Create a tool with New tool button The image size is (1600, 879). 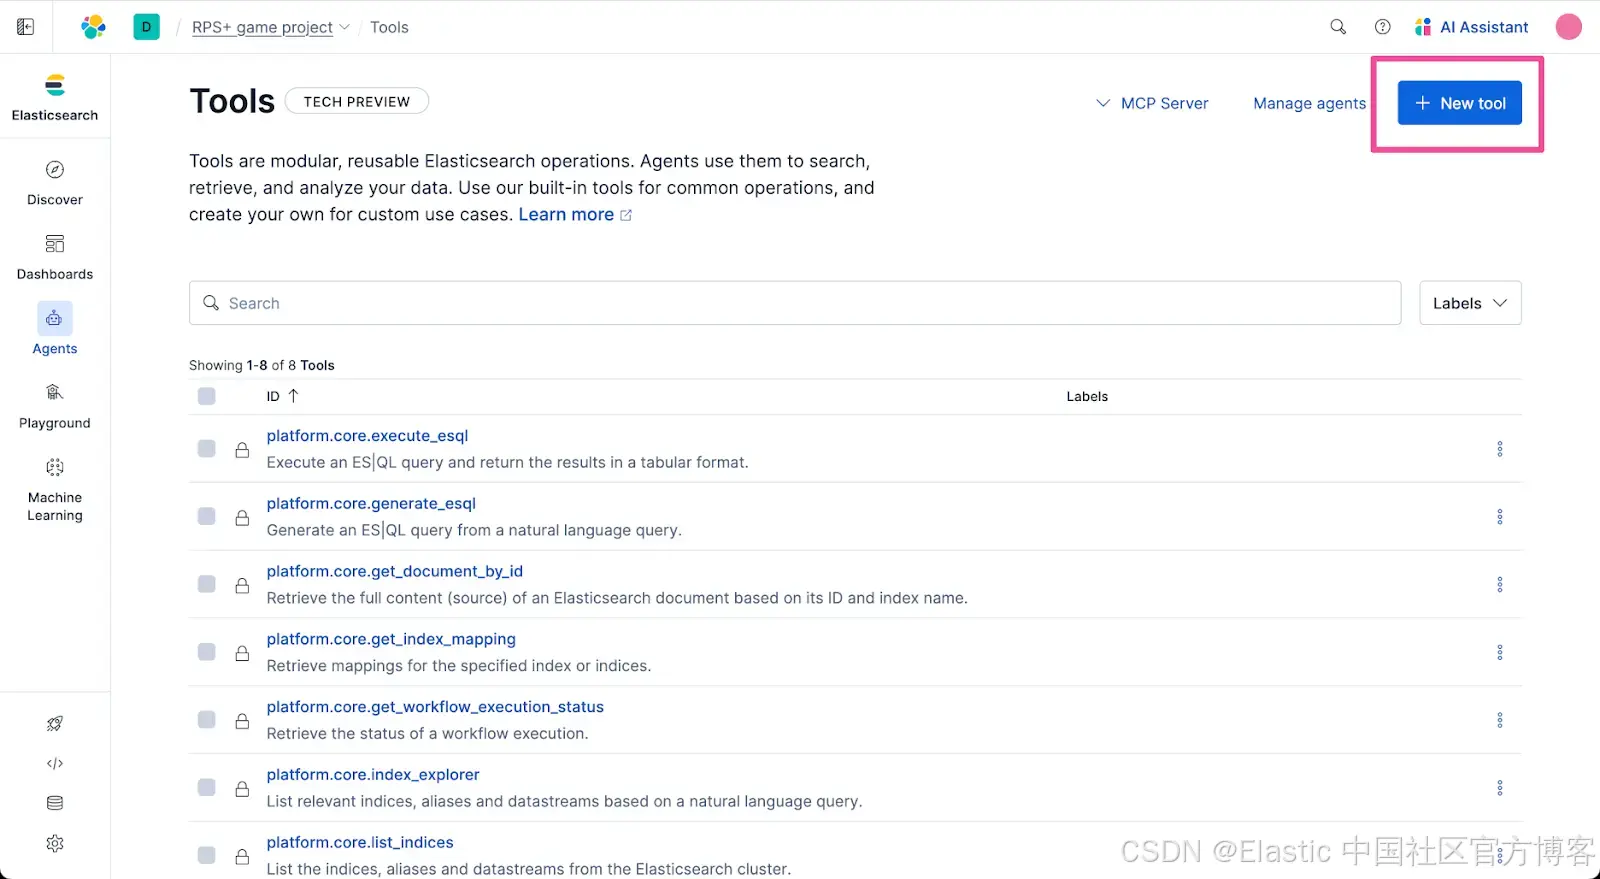pyautogui.click(x=1459, y=103)
